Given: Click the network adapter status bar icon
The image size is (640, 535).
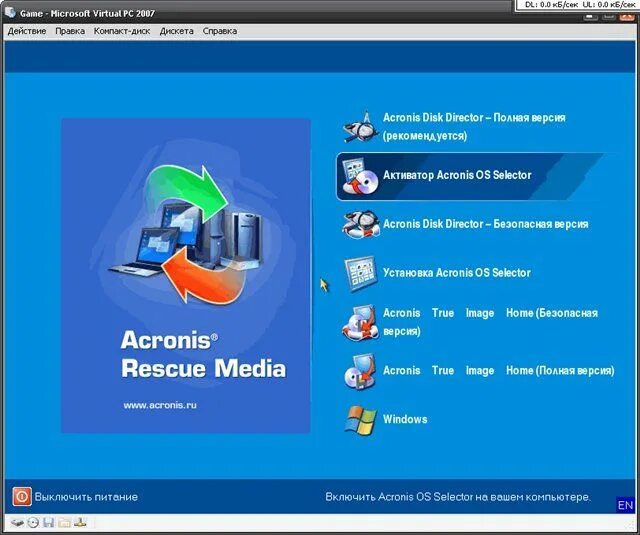Looking at the screenshot, I should coord(80,522).
